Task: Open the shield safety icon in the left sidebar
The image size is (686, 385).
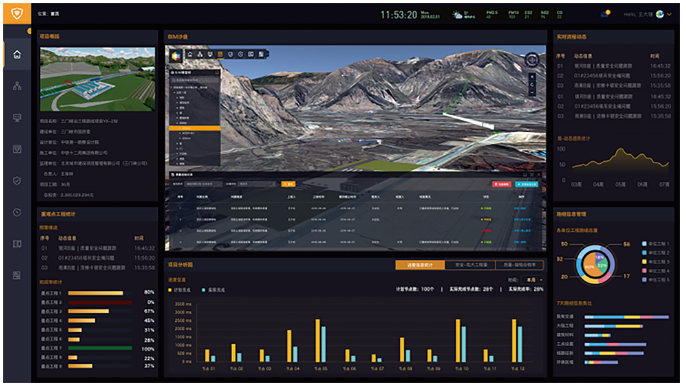Action: [17, 181]
